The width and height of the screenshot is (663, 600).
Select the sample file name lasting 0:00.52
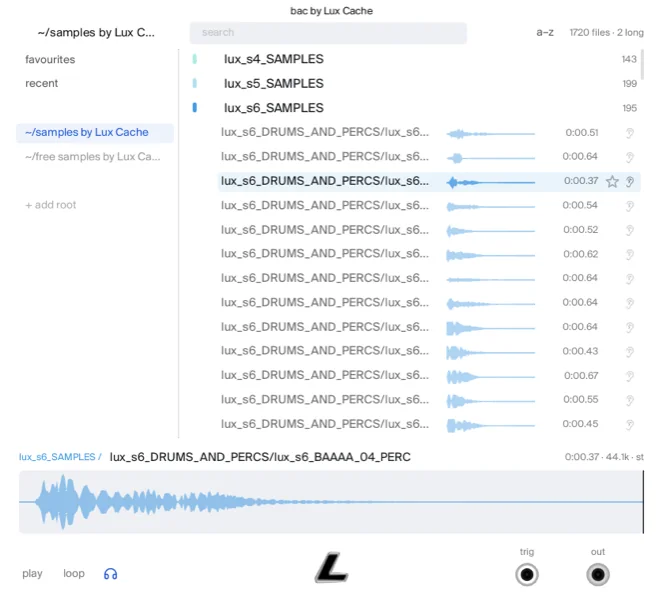[x=325, y=230]
